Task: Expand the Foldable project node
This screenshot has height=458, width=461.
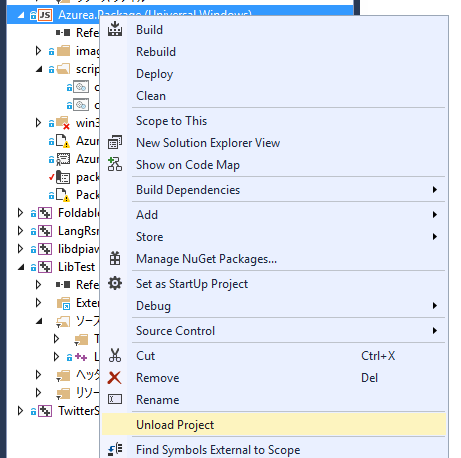Action: [x=20, y=213]
